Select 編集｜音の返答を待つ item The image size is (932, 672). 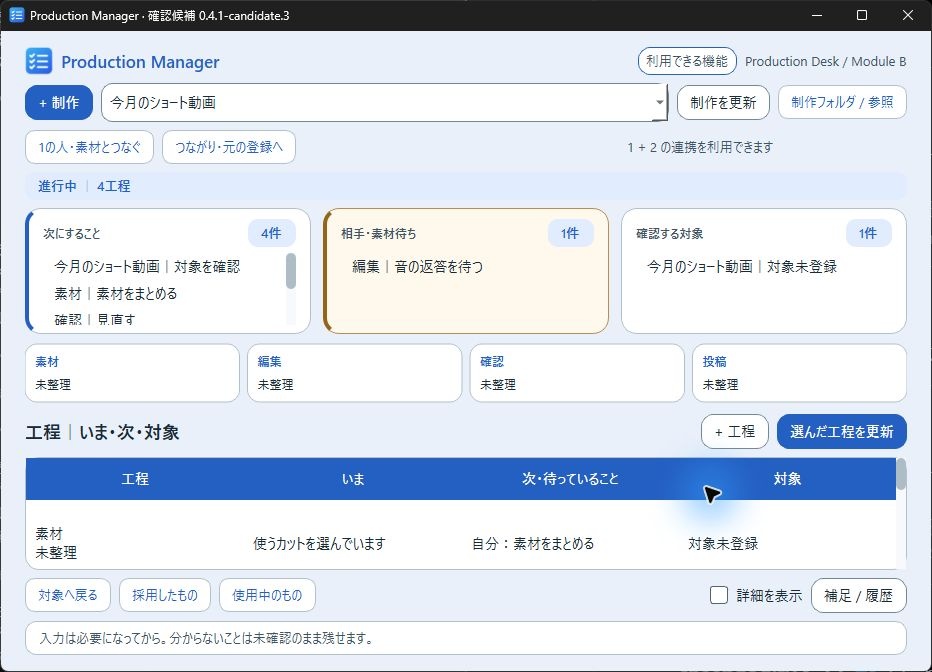[417, 267]
